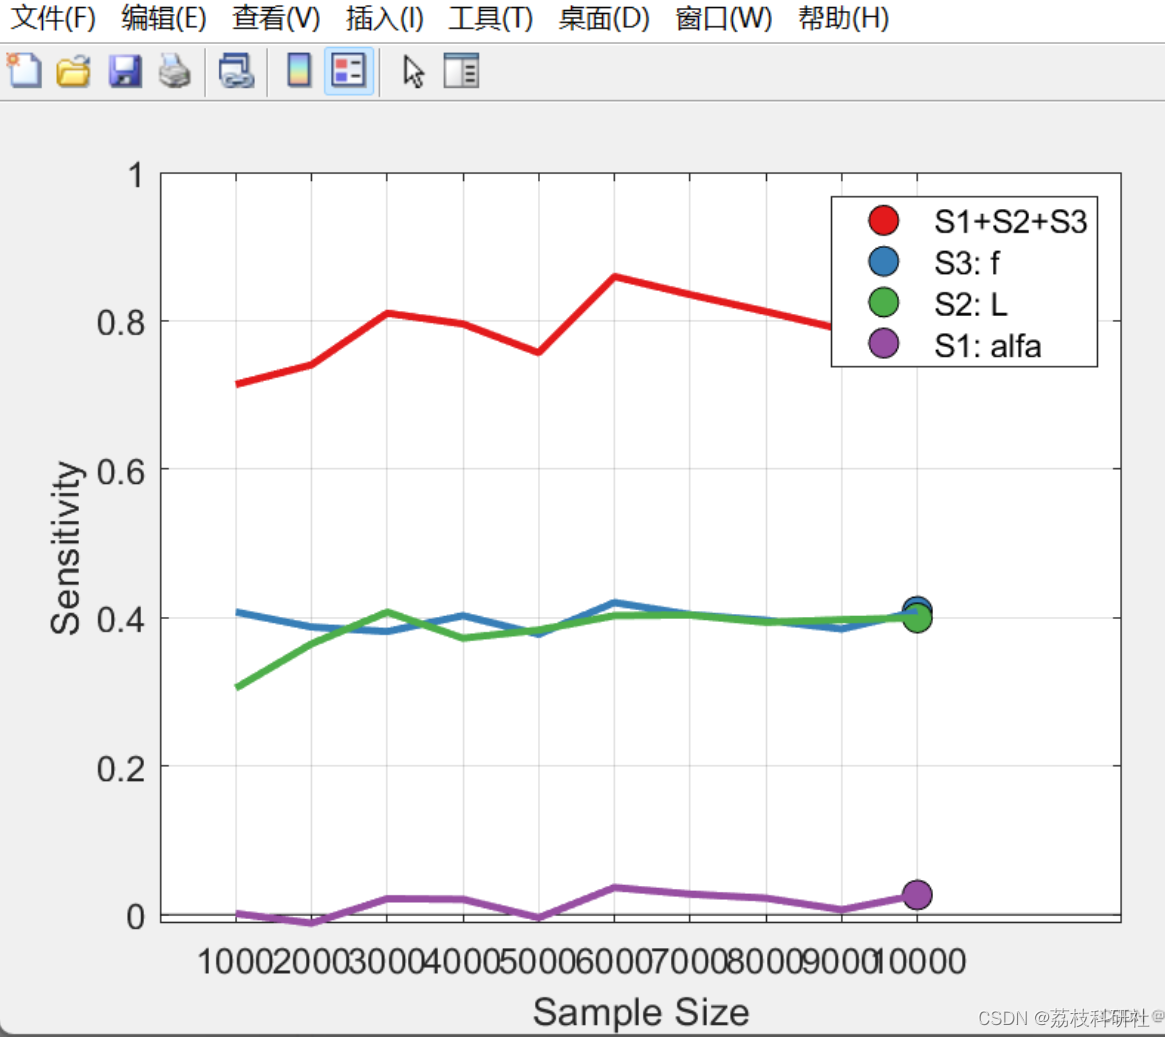Open the 文件(F) menu
The image size is (1165, 1038).
[x=53, y=18]
